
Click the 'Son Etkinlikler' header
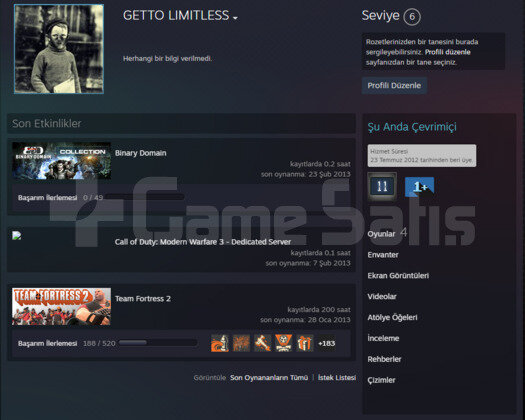click(x=47, y=124)
